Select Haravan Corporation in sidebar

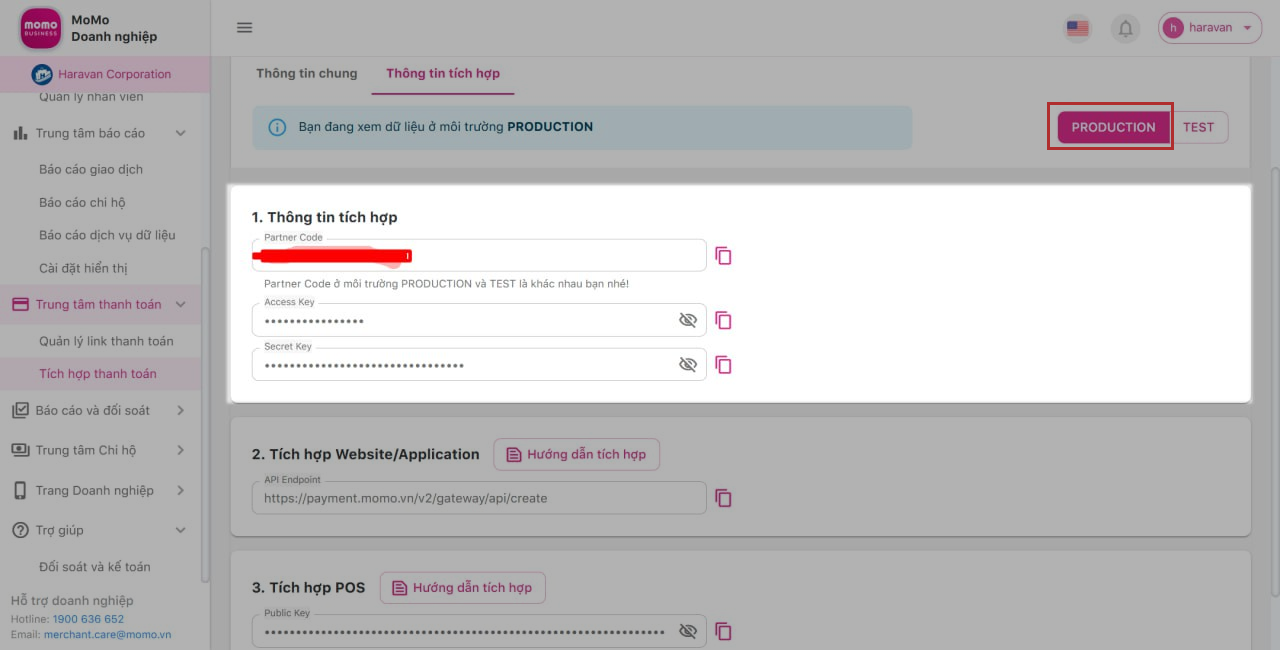pyautogui.click(x=105, y=74)
